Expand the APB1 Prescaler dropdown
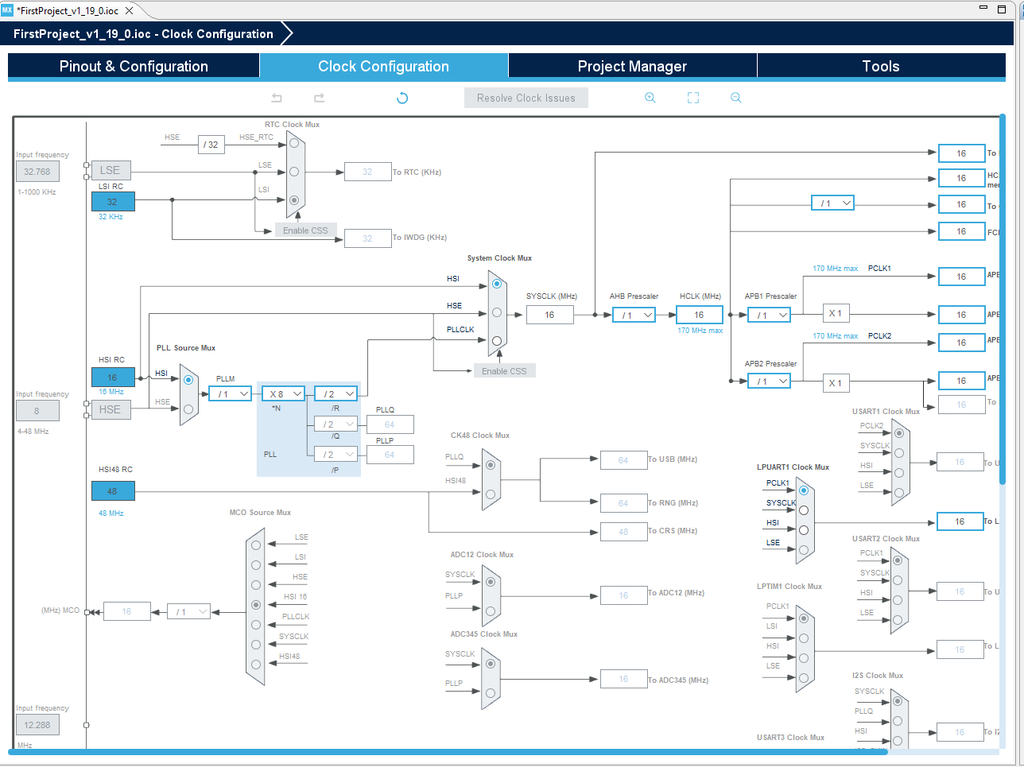Image resolution: width=1024 pixels, height=767 pixels. tap(769, 315)
